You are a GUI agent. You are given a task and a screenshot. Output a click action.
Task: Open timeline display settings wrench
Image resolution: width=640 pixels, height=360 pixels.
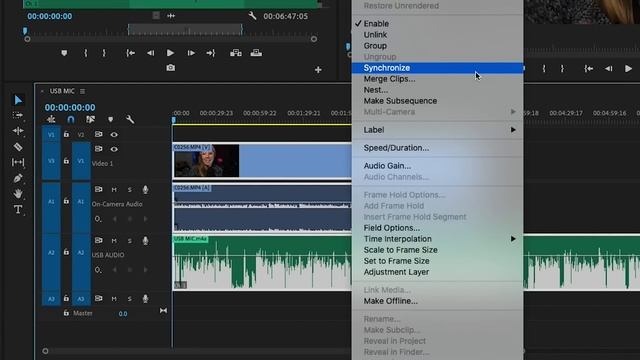pyautogui.click(x=130, y=119)
